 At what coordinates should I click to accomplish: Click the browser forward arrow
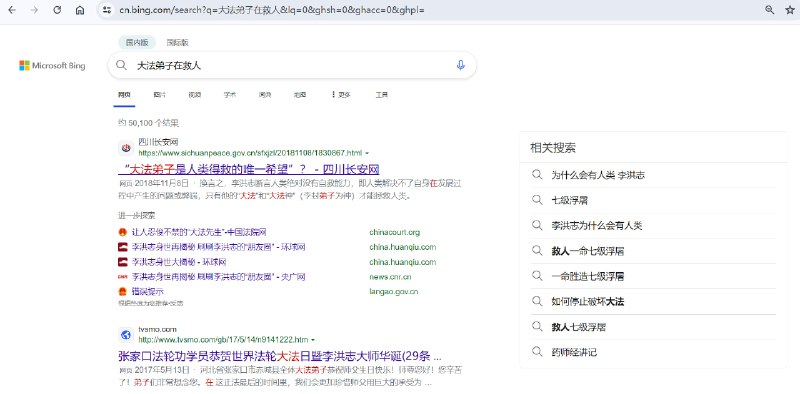point(34,10)
